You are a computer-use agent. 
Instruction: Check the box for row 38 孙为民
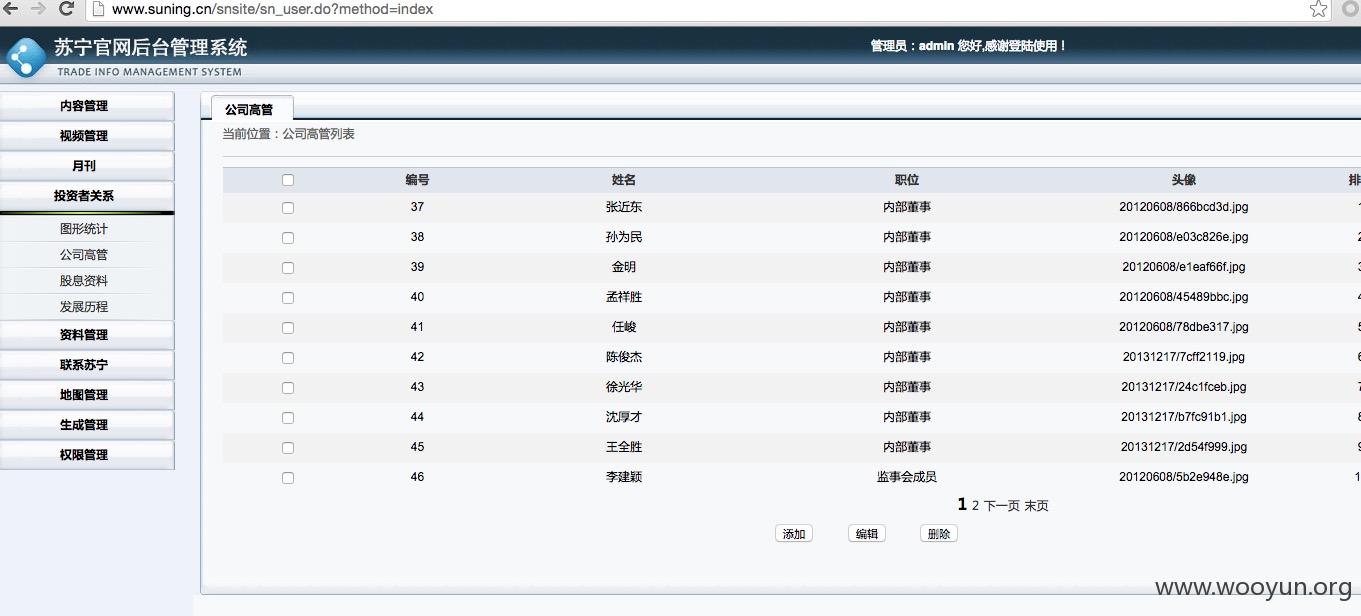288,238
